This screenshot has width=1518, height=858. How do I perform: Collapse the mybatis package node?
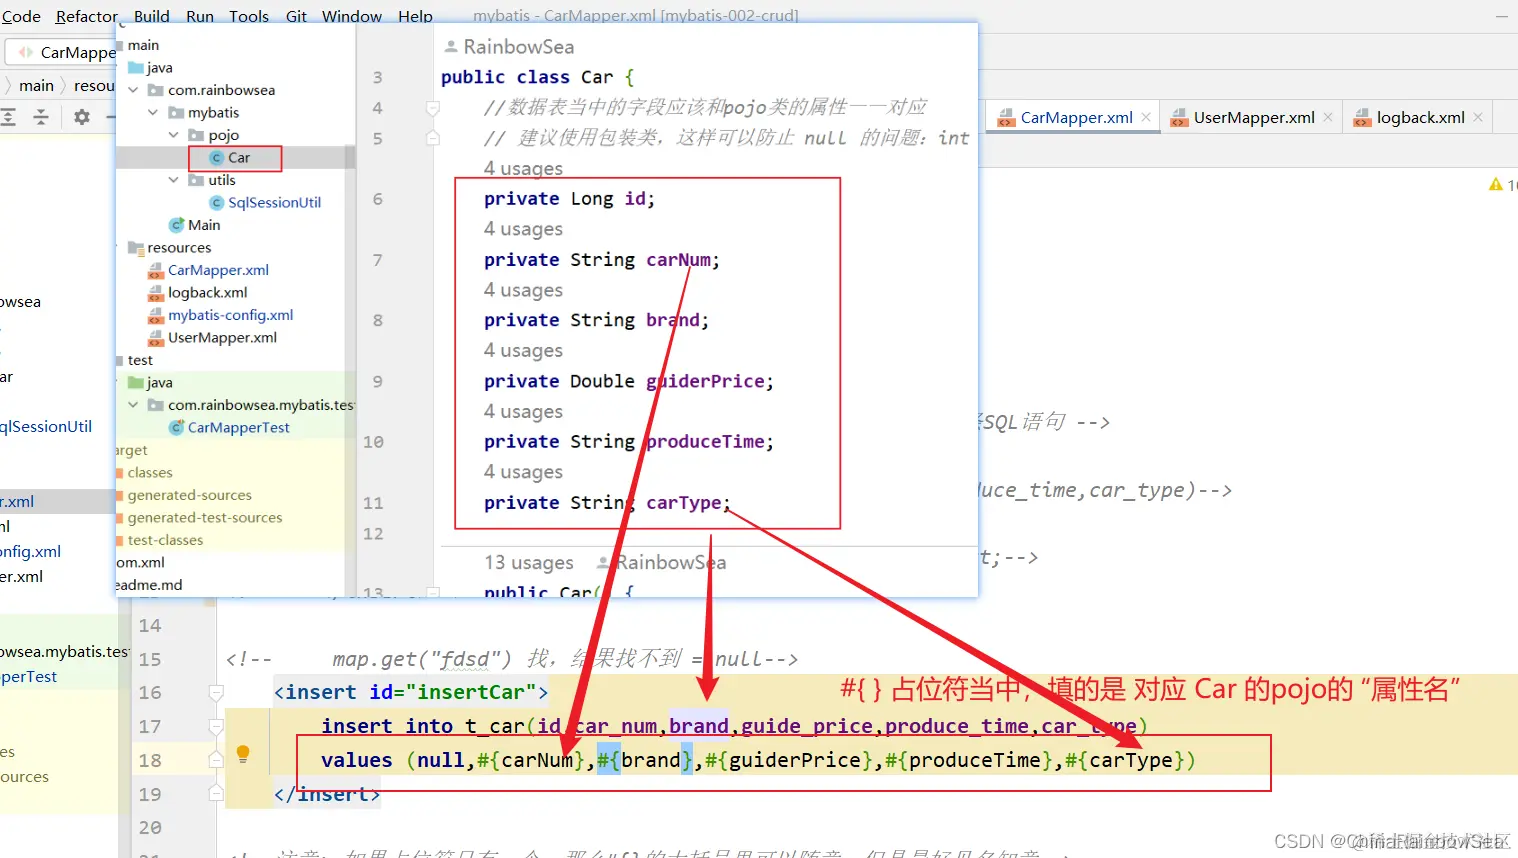pyautogui.click(x=153, y=113)
